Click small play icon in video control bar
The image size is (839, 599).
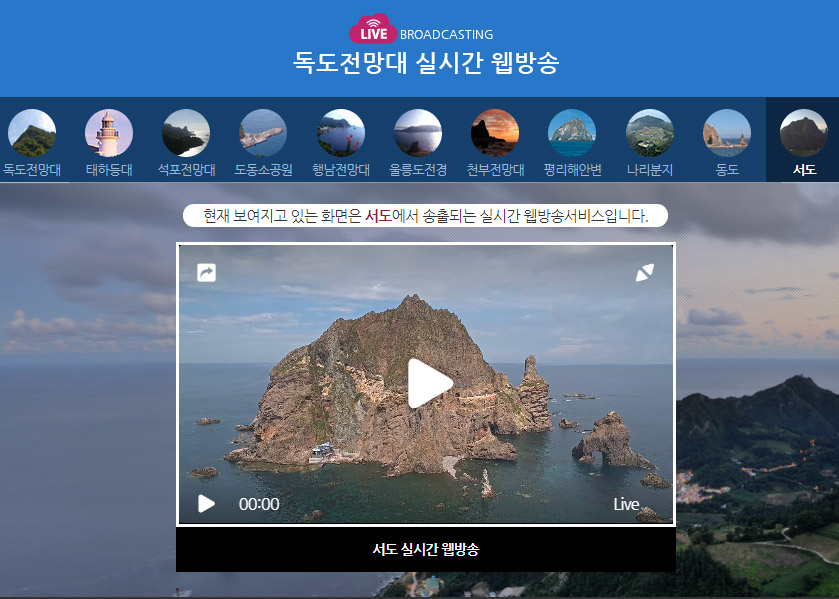pos(206,504)
